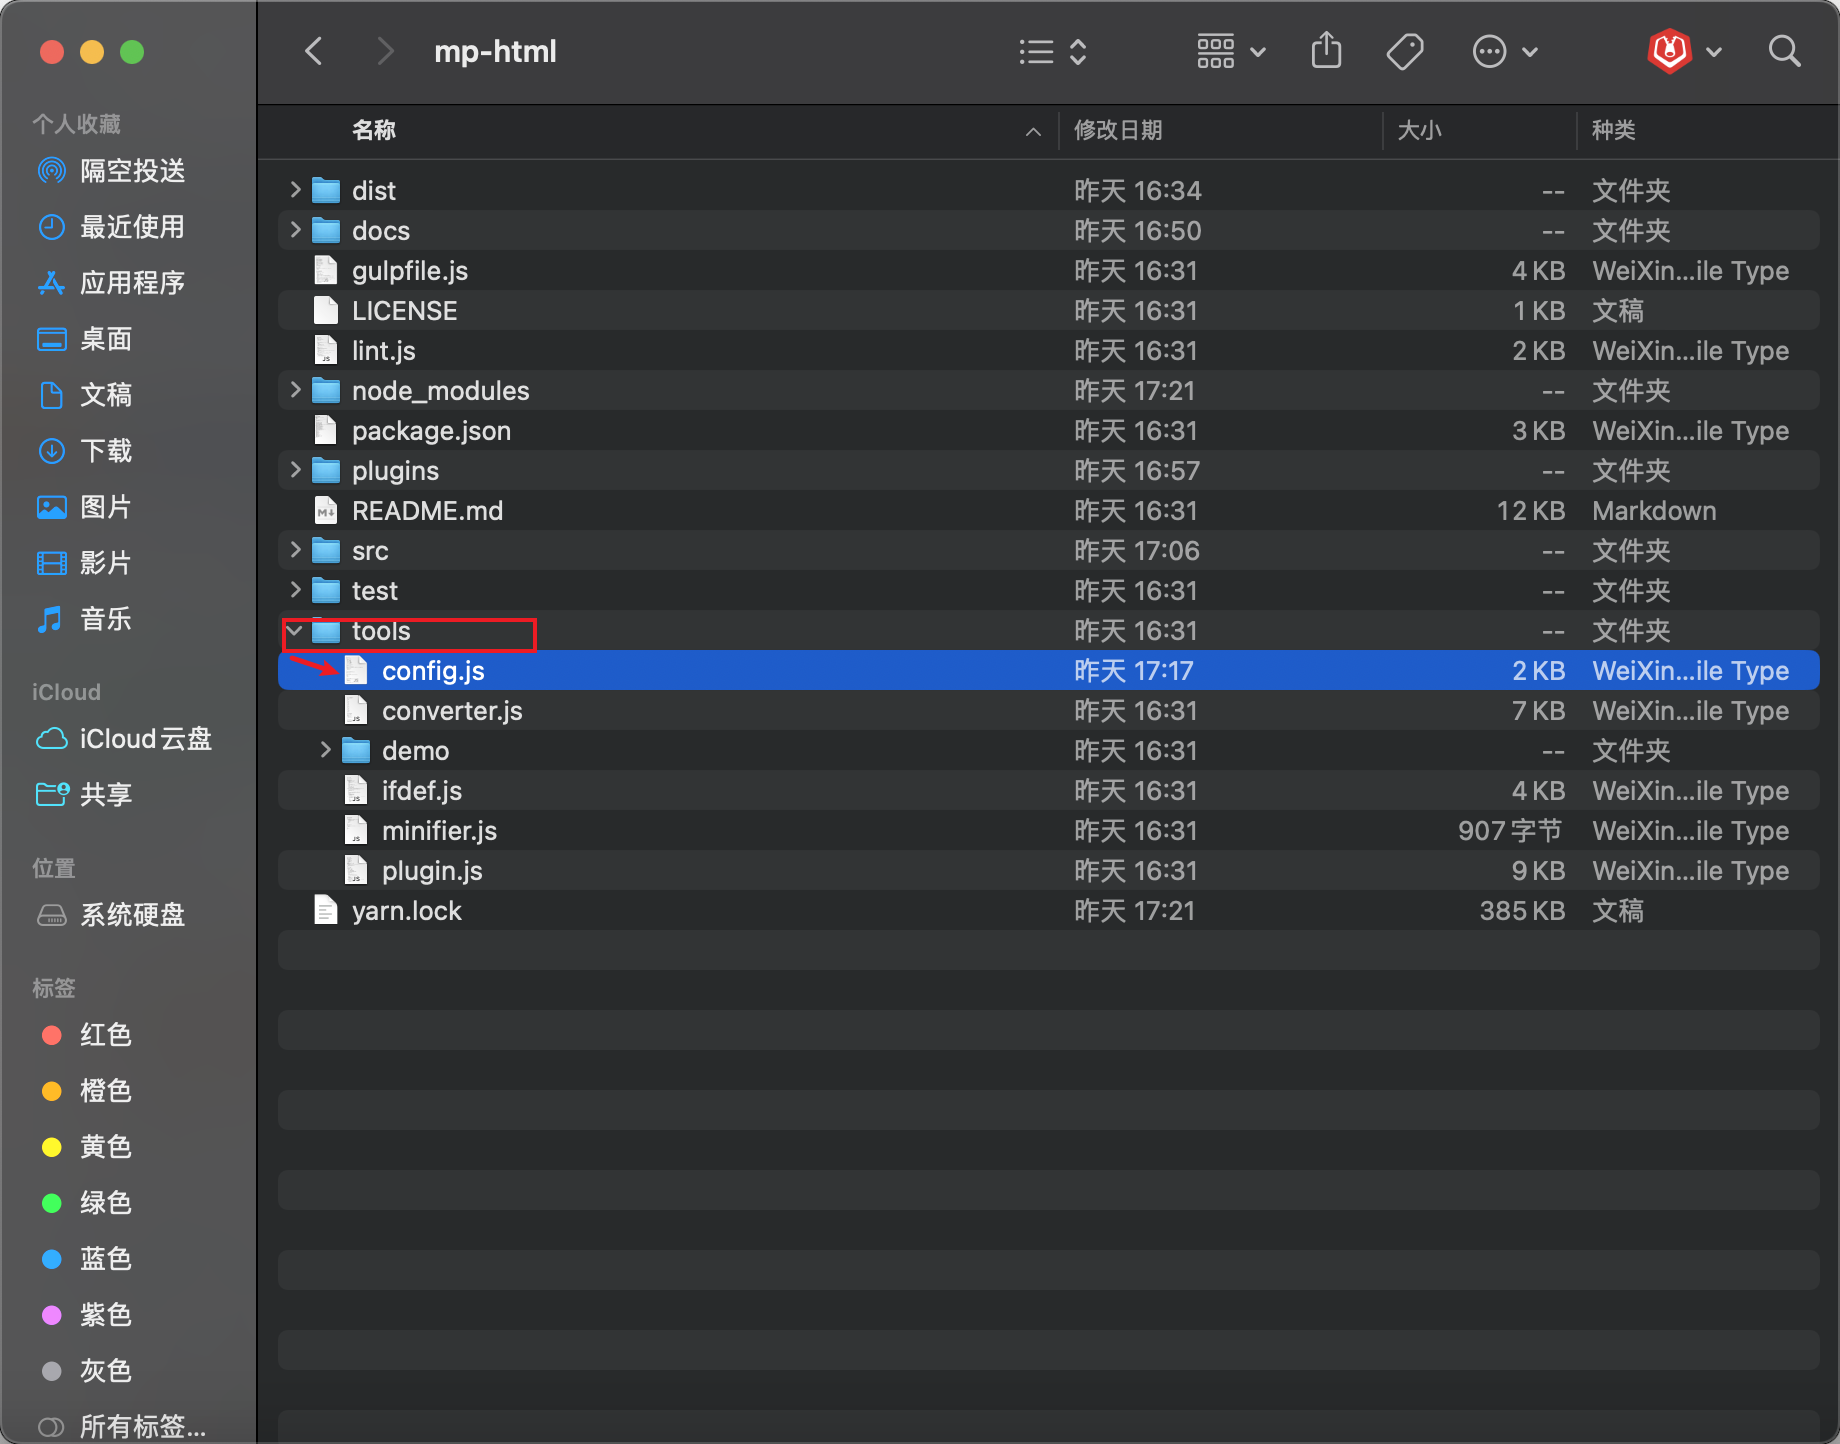Sort by 修改日期 column header

click(1118, 130)
